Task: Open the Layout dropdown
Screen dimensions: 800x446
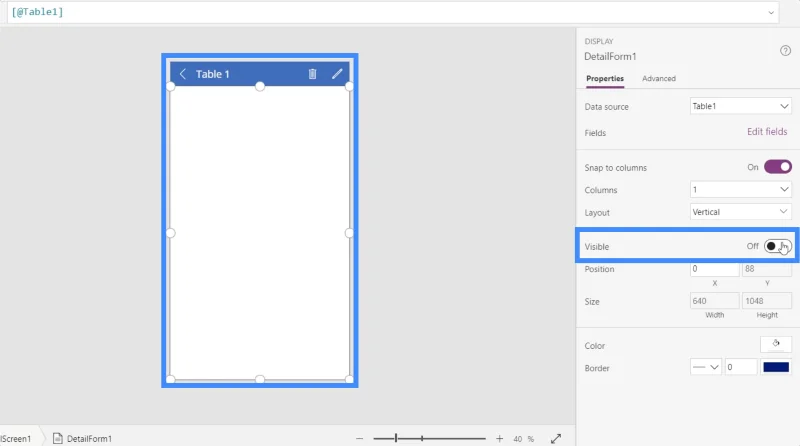Action: pos(740,212)
